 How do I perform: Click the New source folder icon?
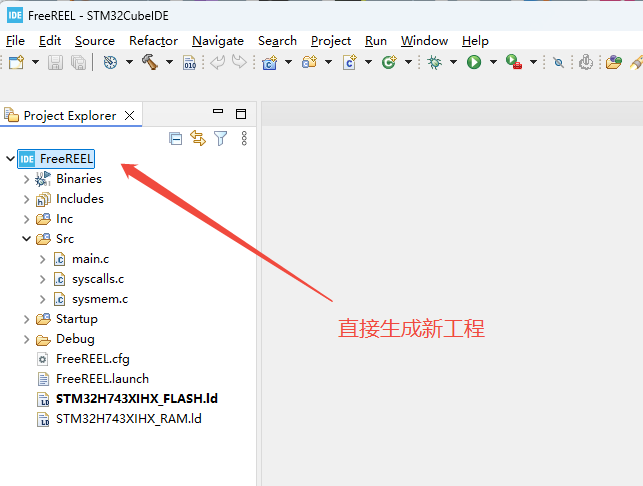click(x=310, y=62)
